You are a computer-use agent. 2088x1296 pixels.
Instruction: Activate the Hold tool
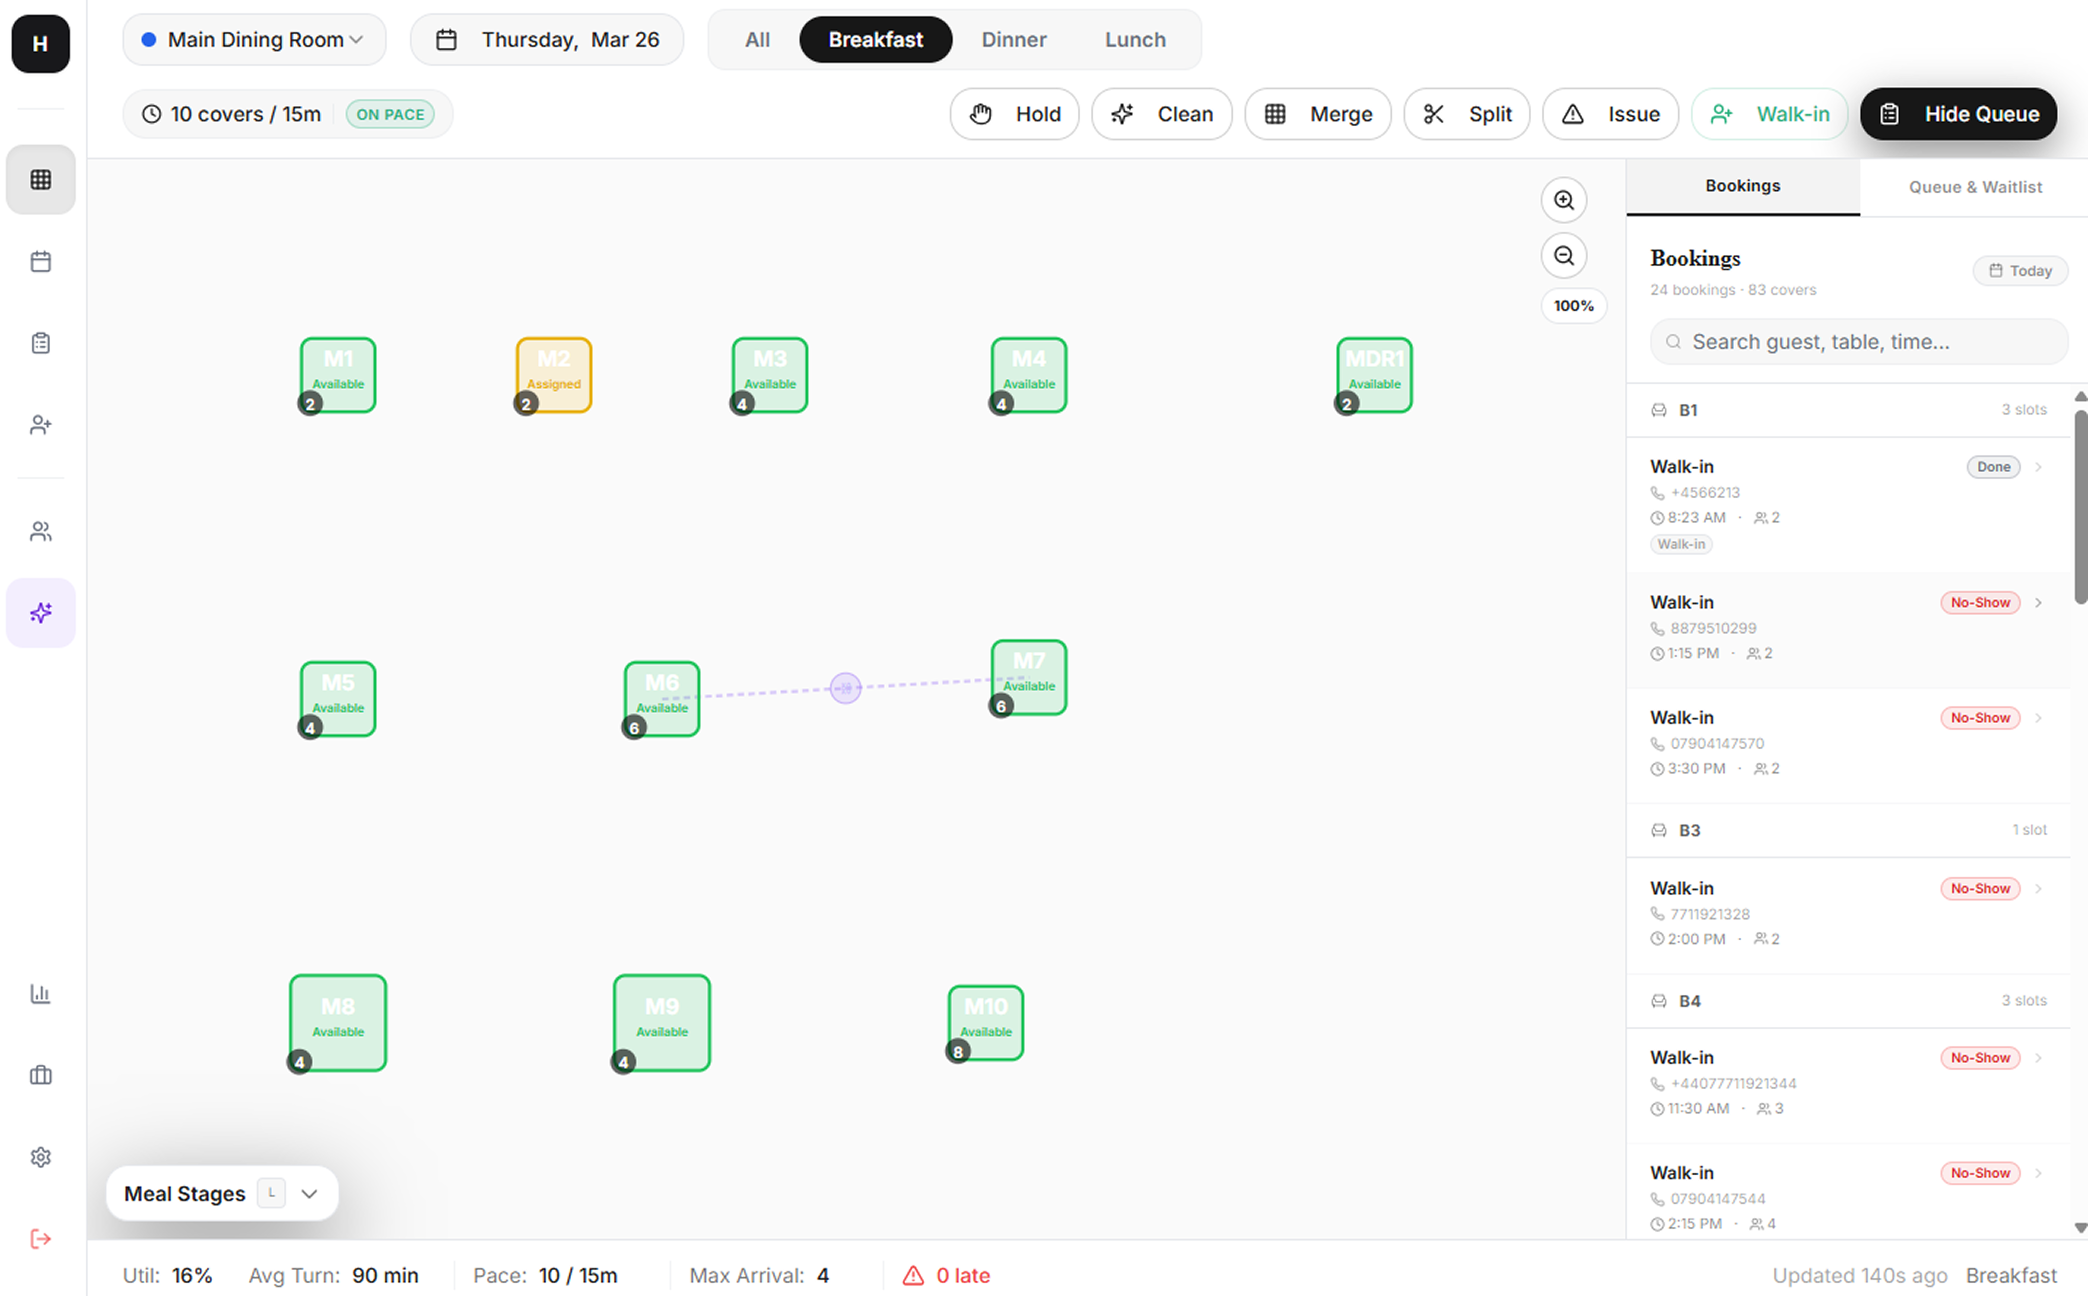pyautogui.click(x=1014, y=114)
